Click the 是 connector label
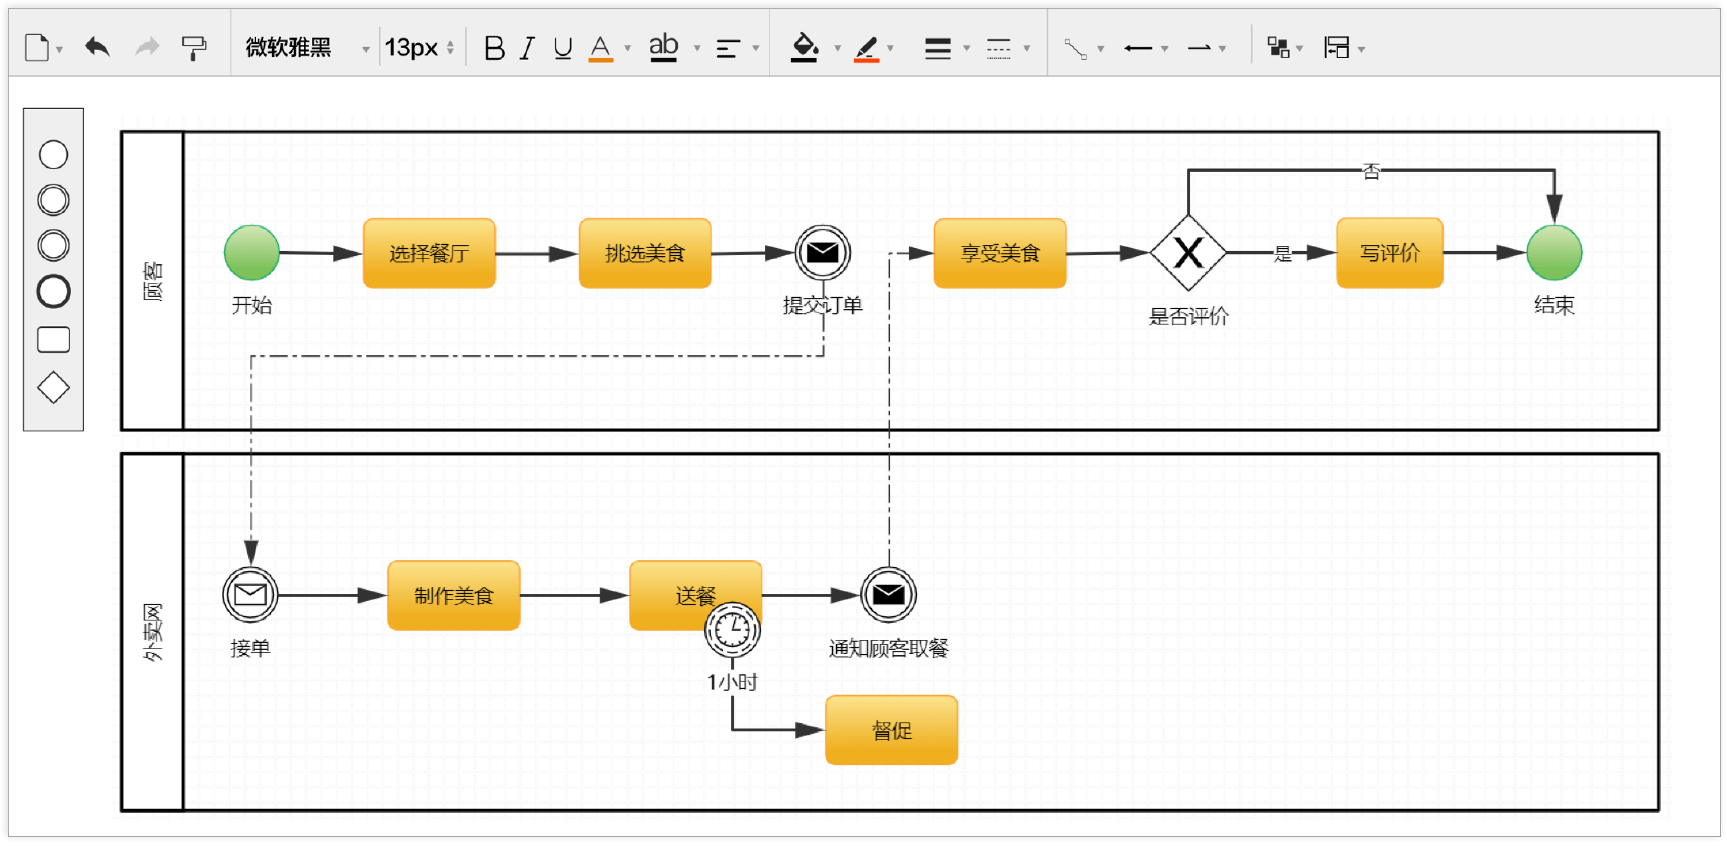This screenshot has height=846, width=1727. (x=1283, y=254)
